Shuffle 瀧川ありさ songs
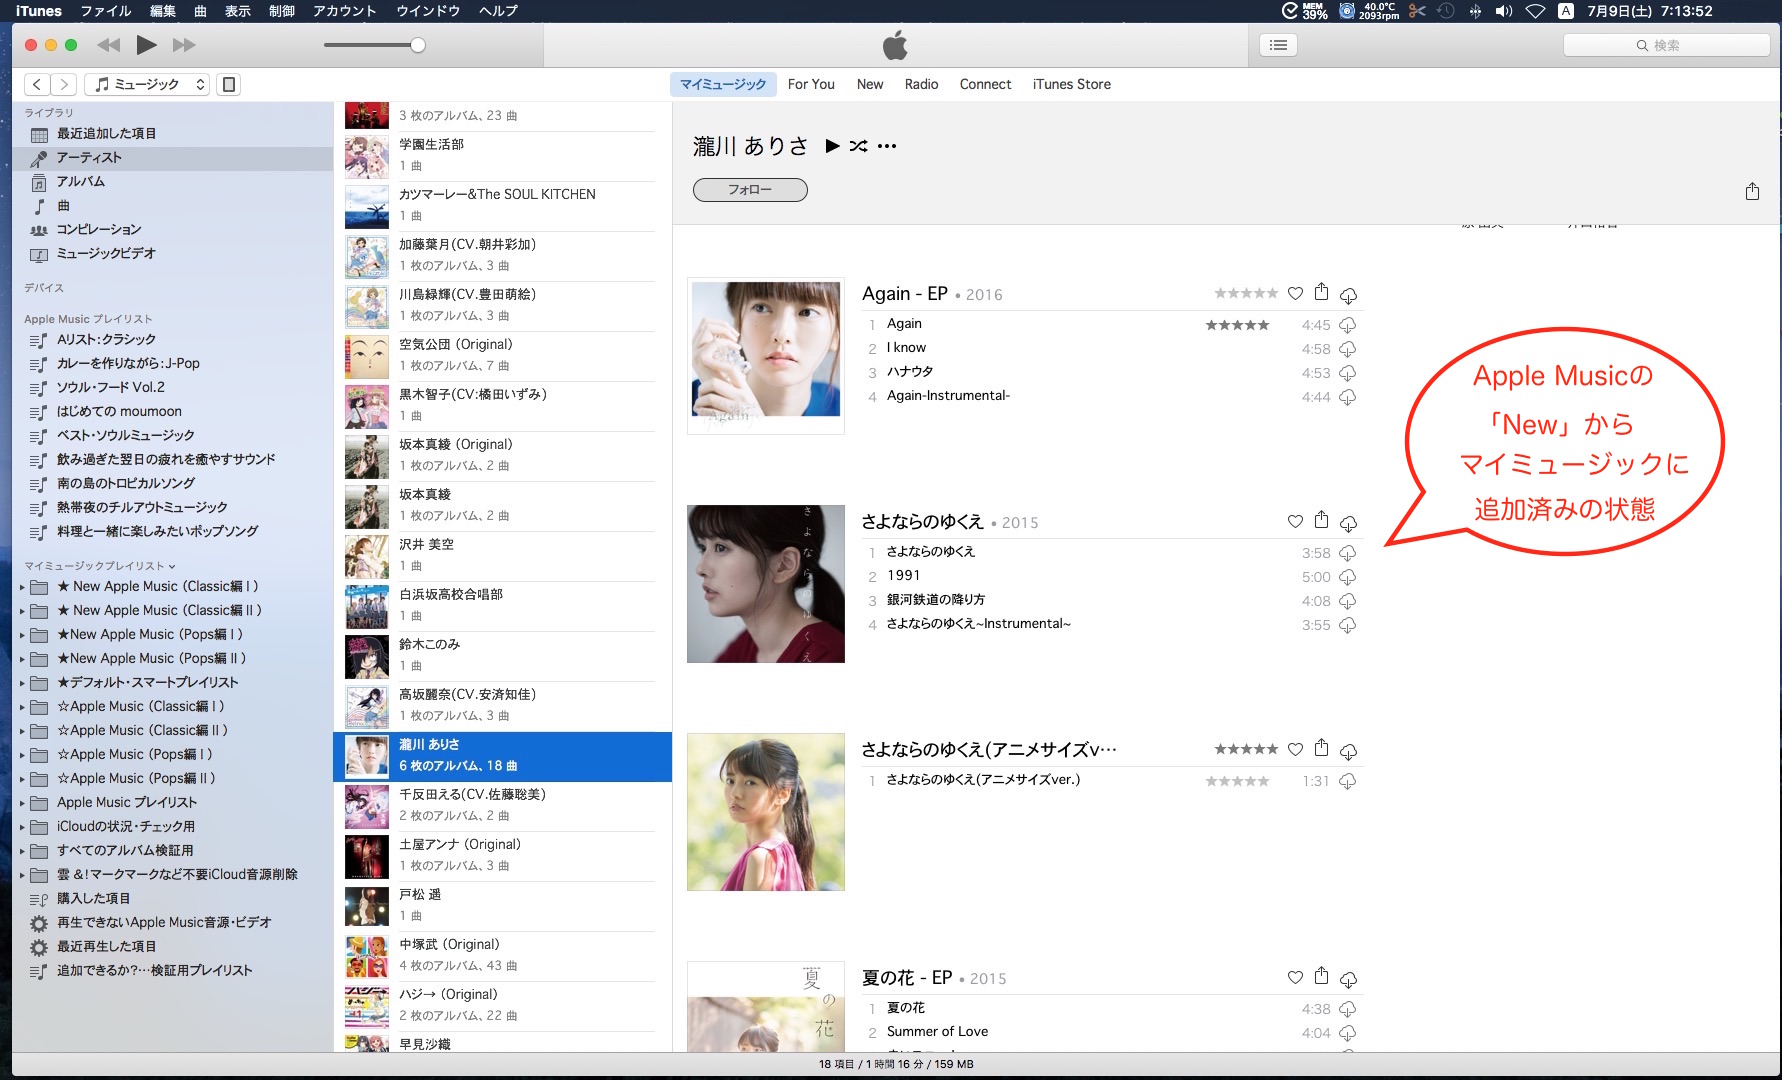Screen dimensions: 1782x1080 point(858,146)
